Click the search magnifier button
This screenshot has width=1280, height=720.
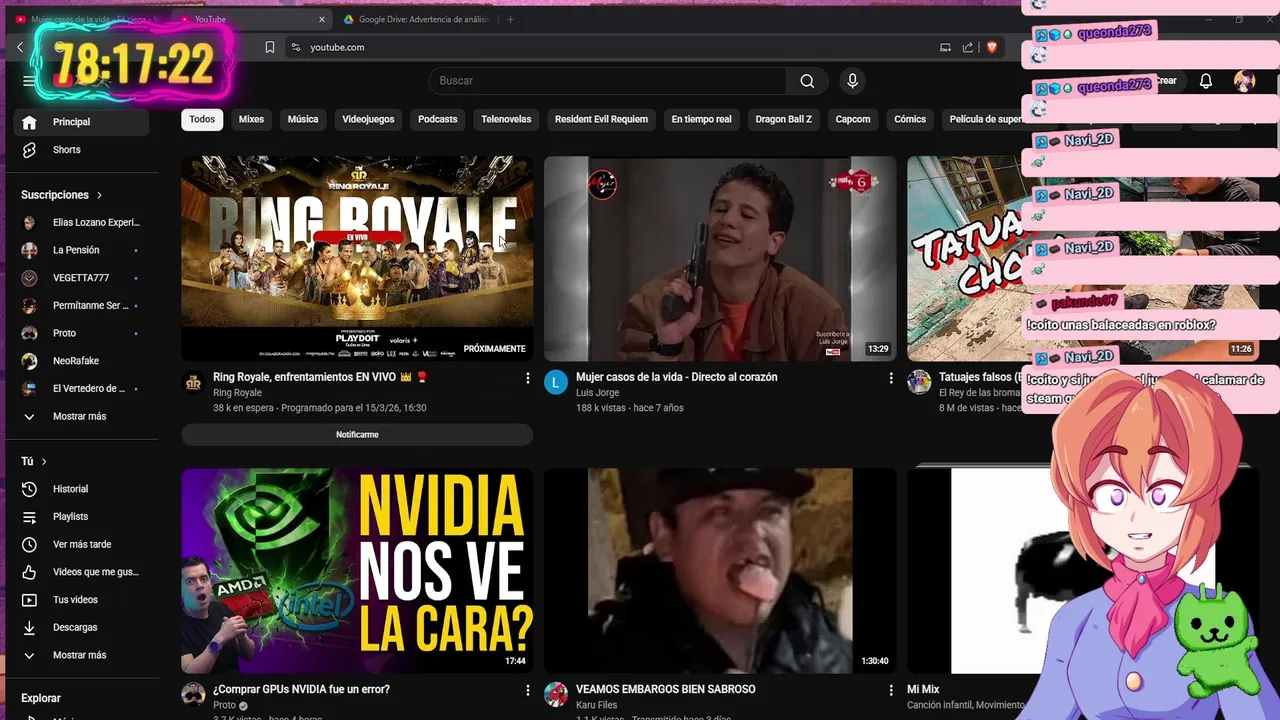807,81
